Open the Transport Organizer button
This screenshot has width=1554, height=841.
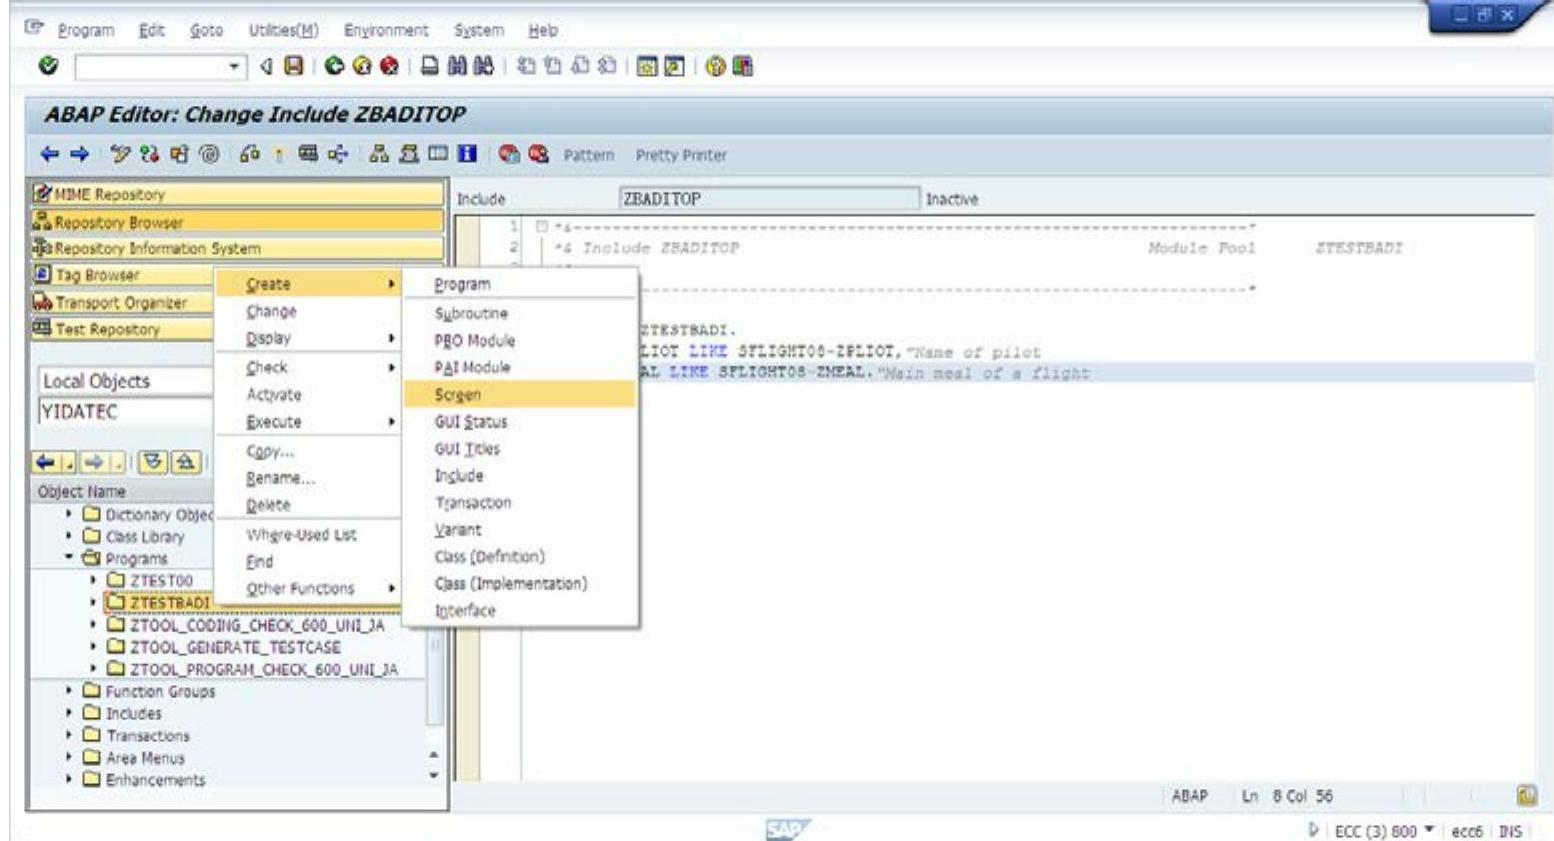pos(123,302)
